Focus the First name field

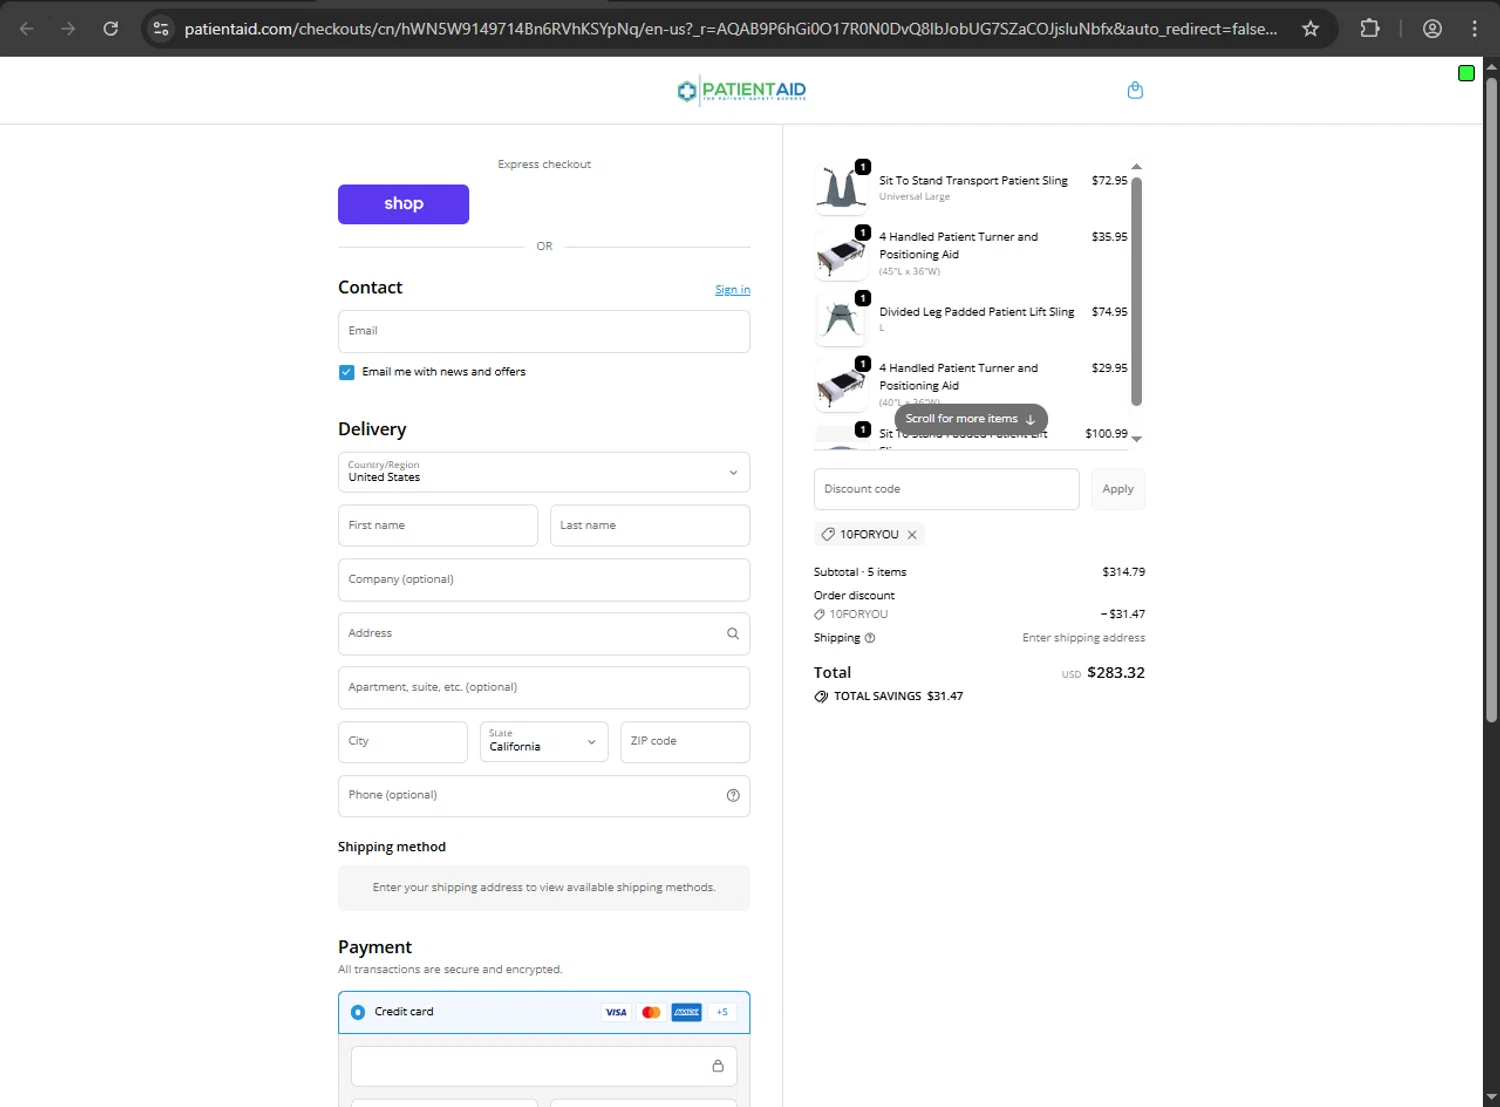coord(438,525)
